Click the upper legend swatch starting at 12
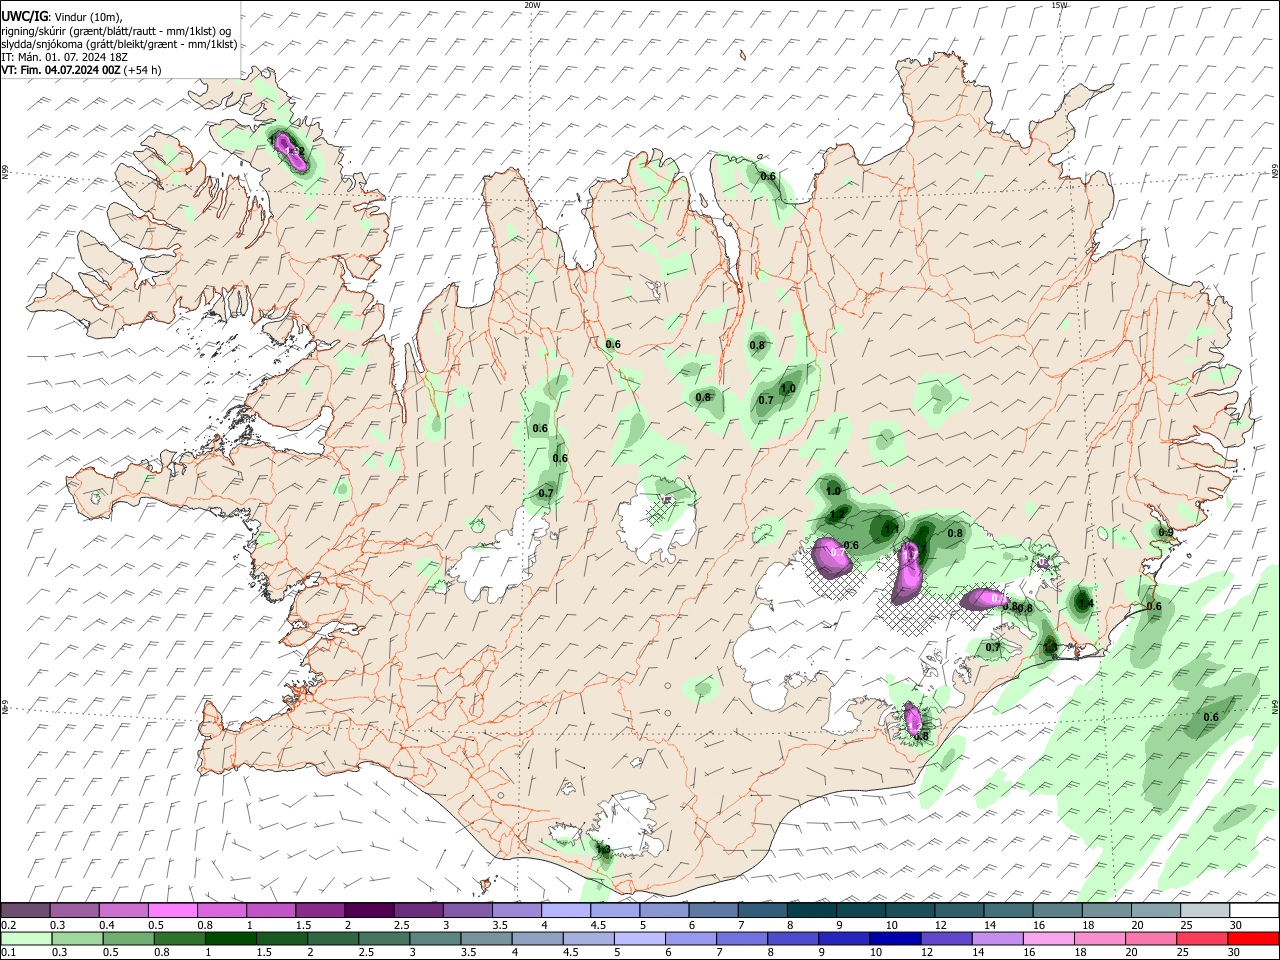Image resolution: width=1280 pixels, height=960 pixels. tap(959, 910)
